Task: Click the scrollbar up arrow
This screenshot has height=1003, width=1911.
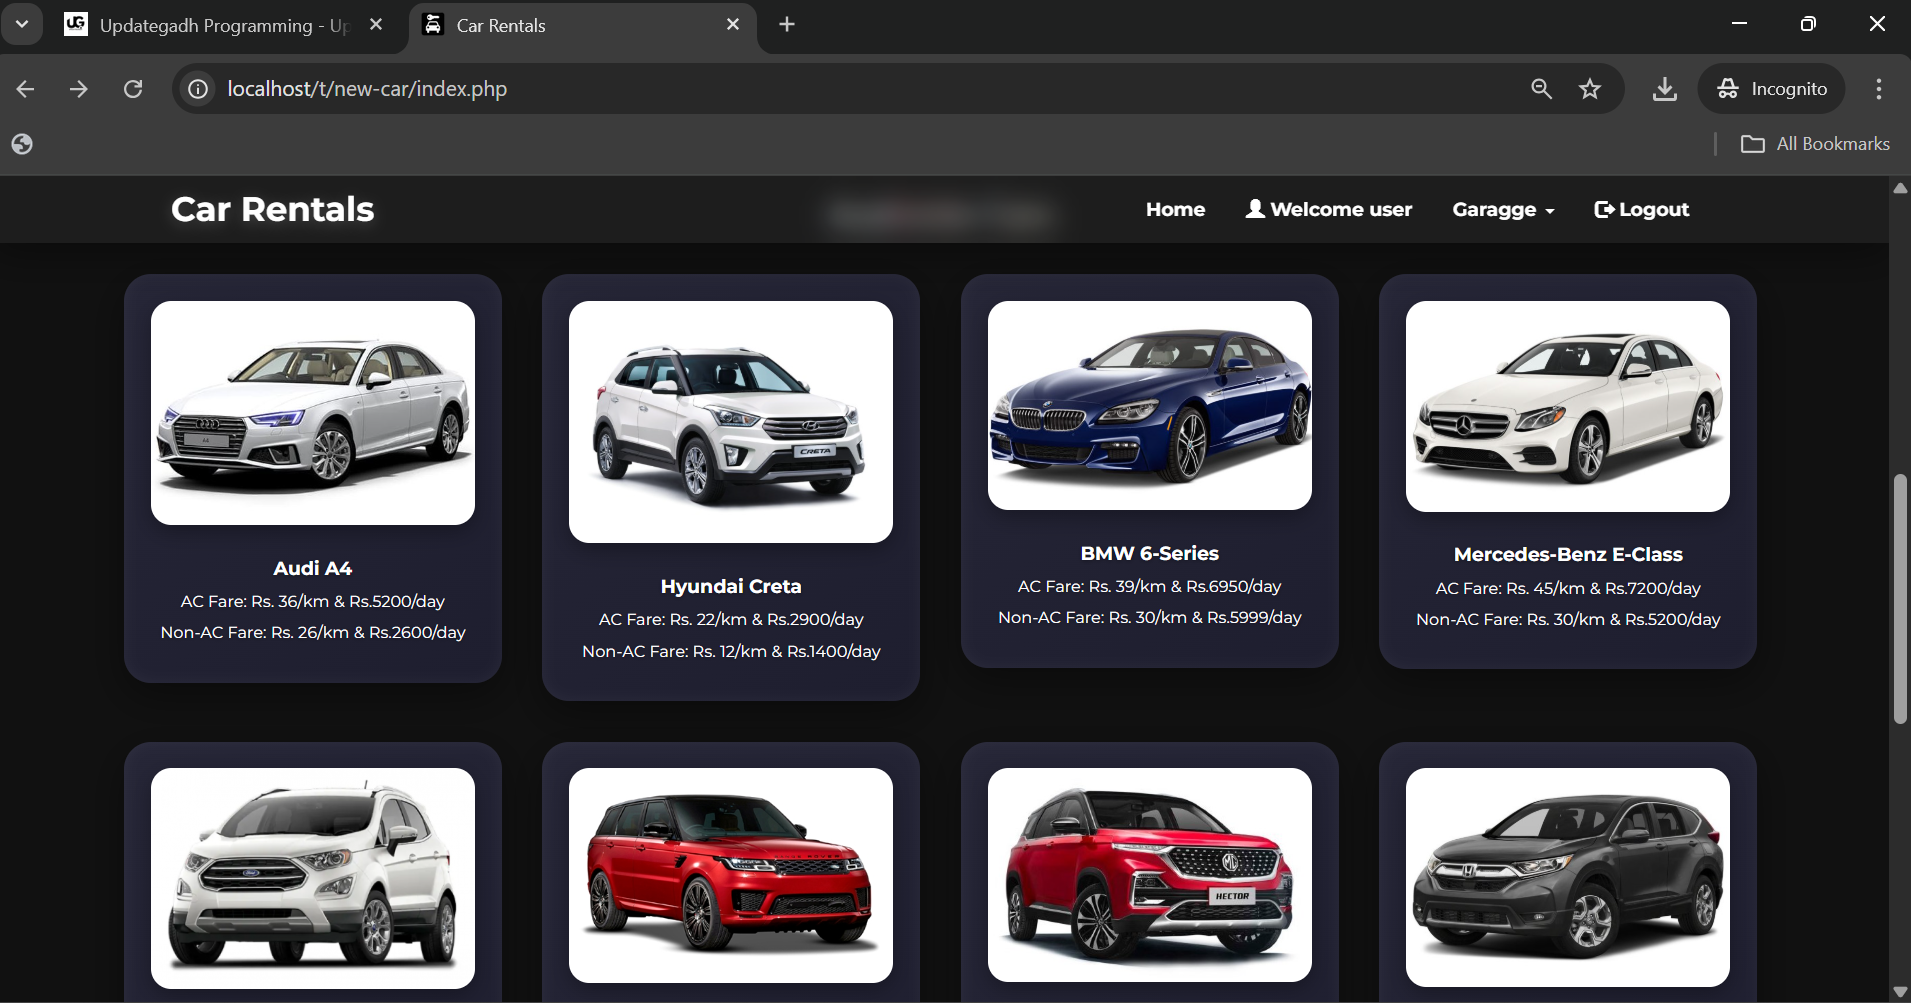Action: (x=1900, y=188)
